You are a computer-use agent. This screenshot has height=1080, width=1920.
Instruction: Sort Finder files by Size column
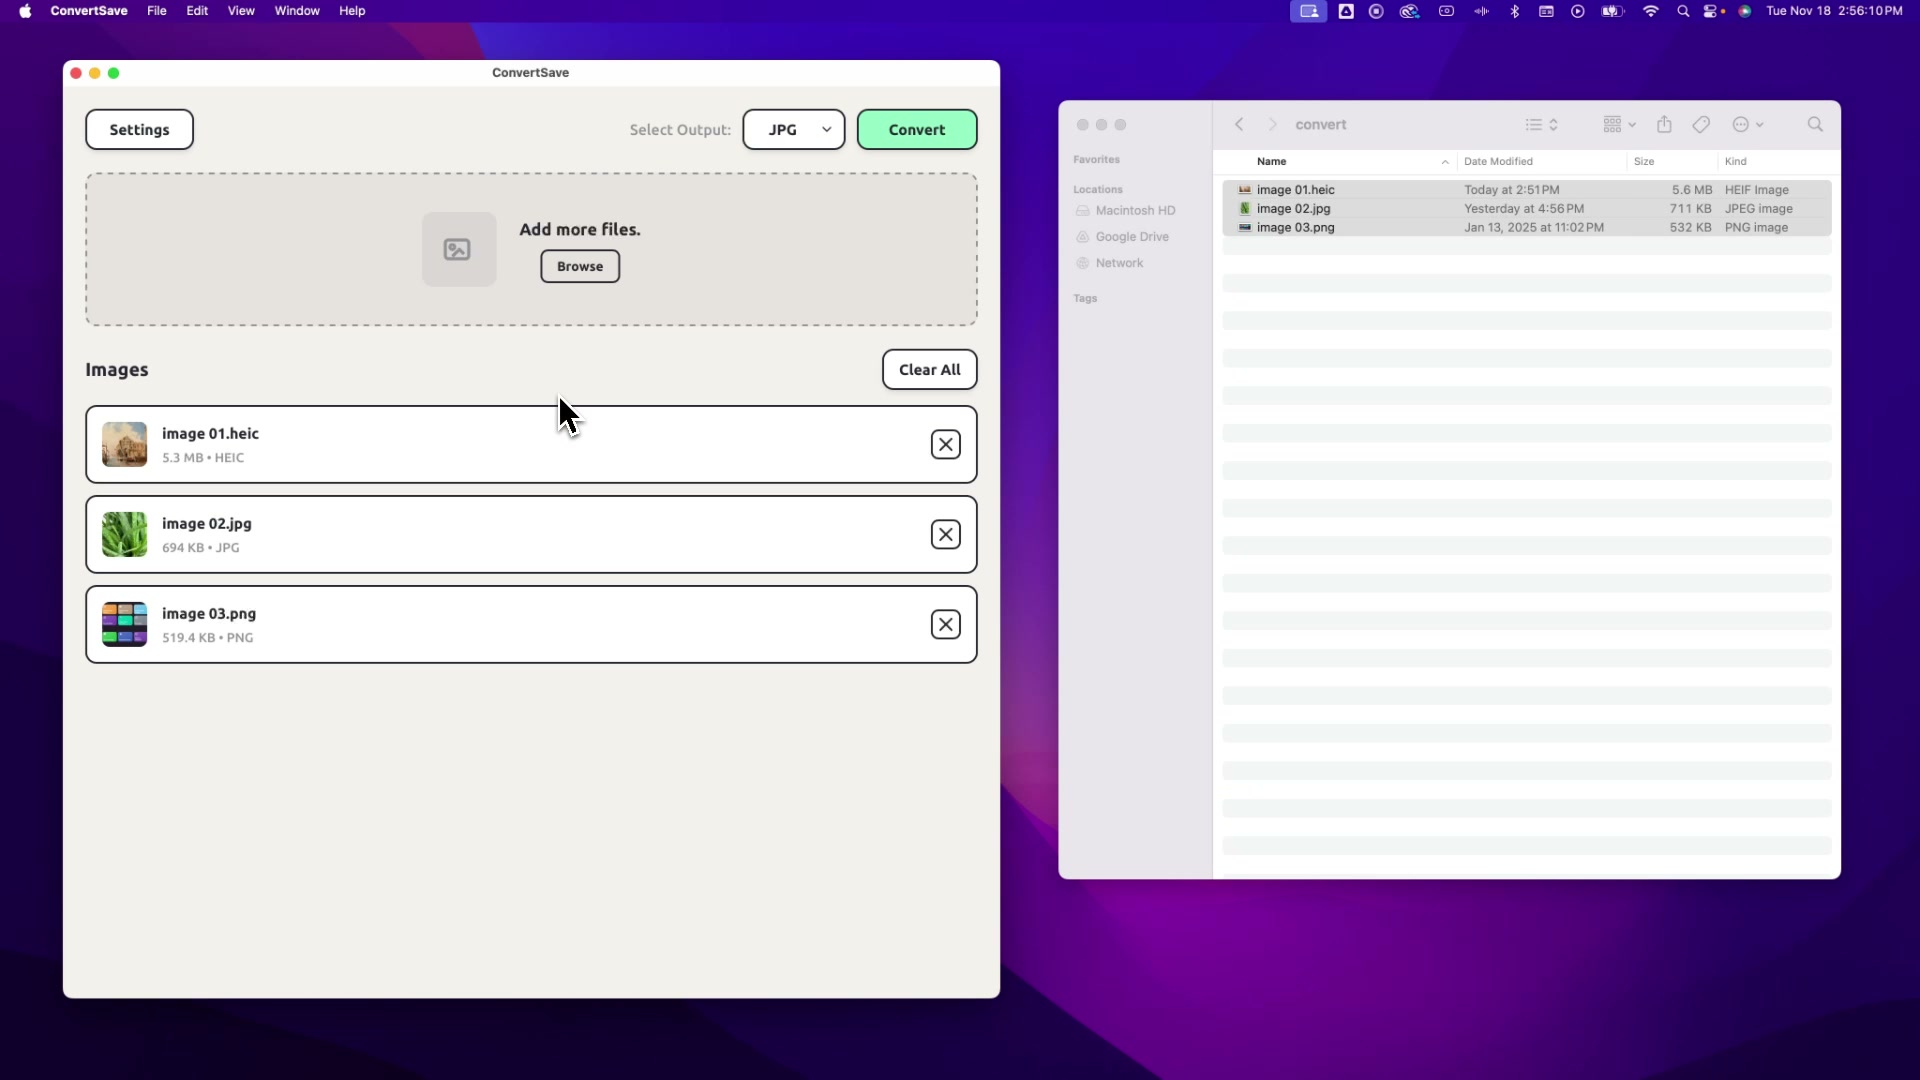click(1644, 162)
